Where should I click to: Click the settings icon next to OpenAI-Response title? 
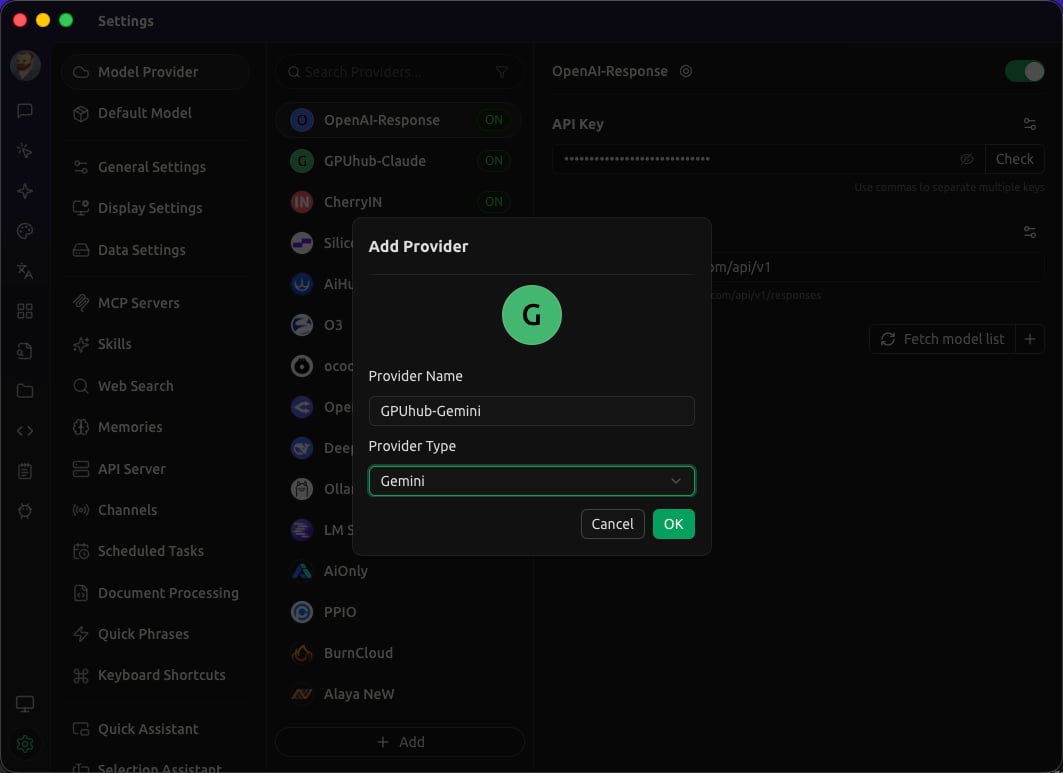[x=686, y=71]
